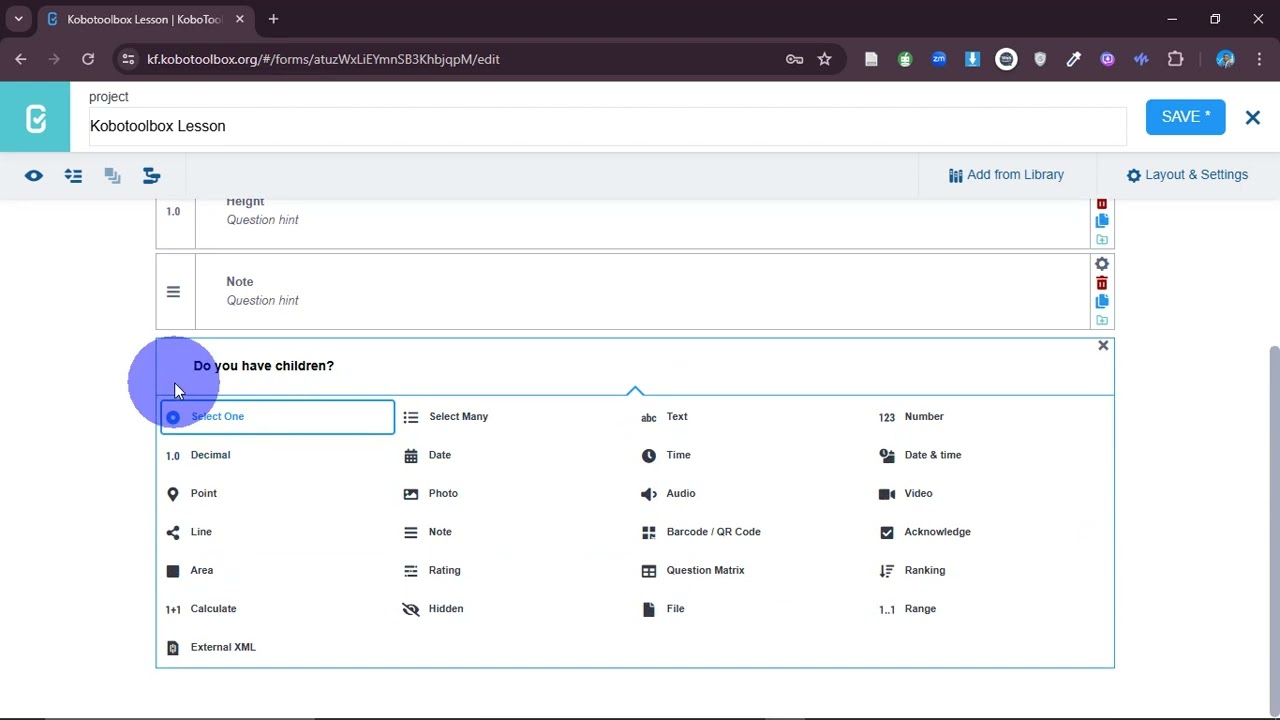1280x720 pixels.
Task: Click the browser address bar URL
Action: [x=323, y=59]
